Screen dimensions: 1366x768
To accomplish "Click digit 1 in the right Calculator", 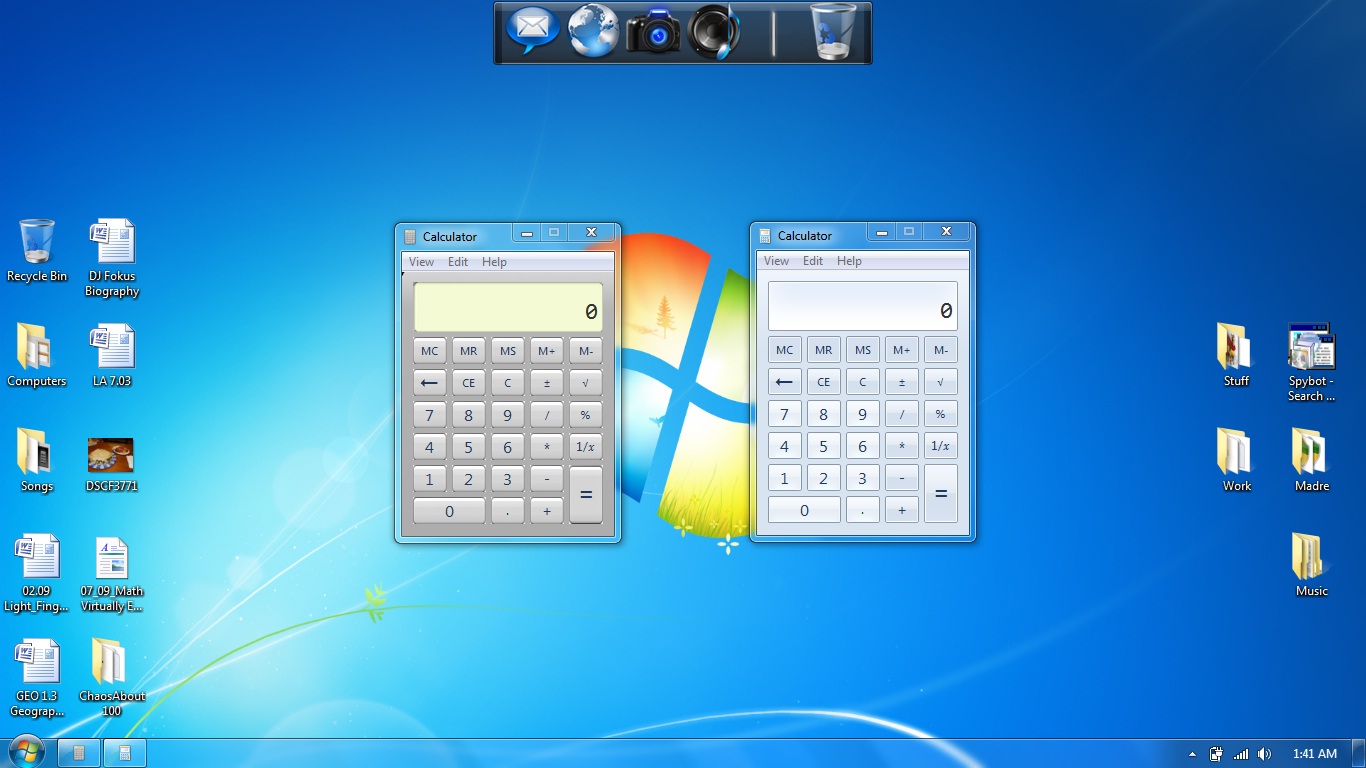I will pos(785,479).
